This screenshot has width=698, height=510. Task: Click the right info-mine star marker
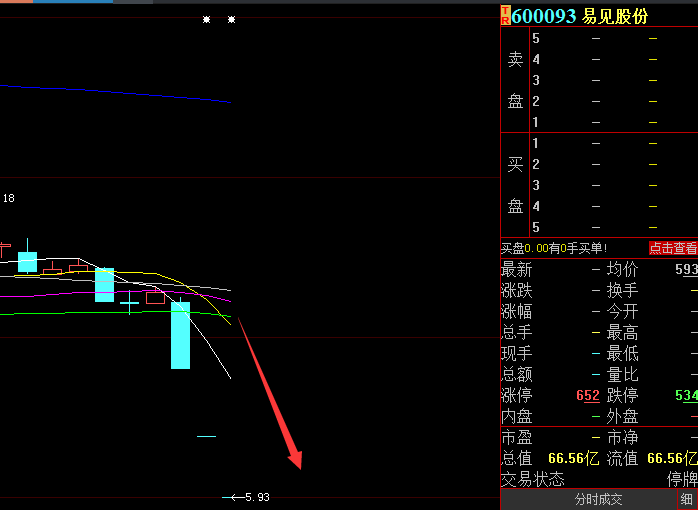[x=231, y=20]
